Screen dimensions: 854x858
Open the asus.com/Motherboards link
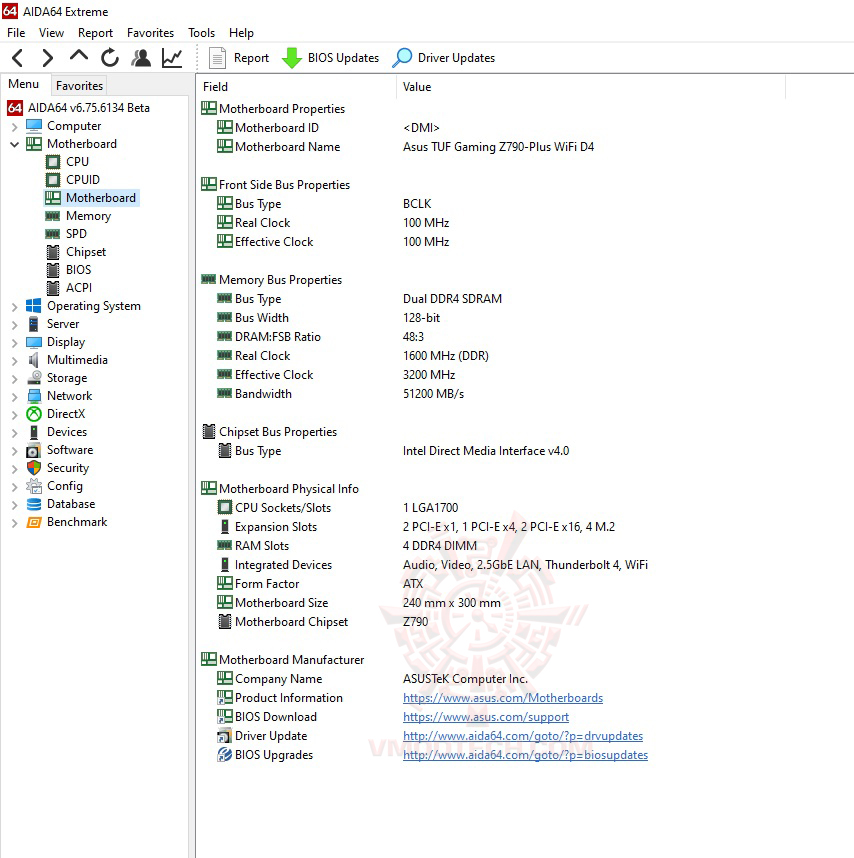coord(503,698)
